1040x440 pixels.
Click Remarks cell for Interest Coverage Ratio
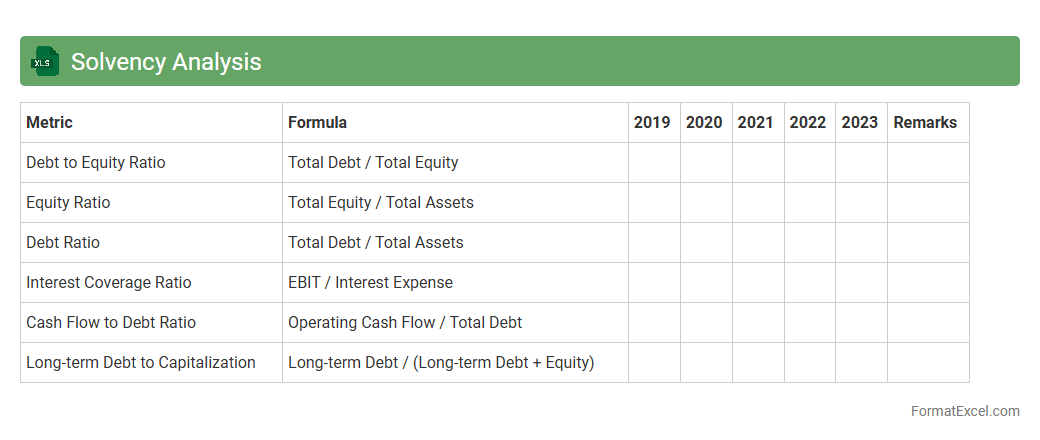coord(928,283)
